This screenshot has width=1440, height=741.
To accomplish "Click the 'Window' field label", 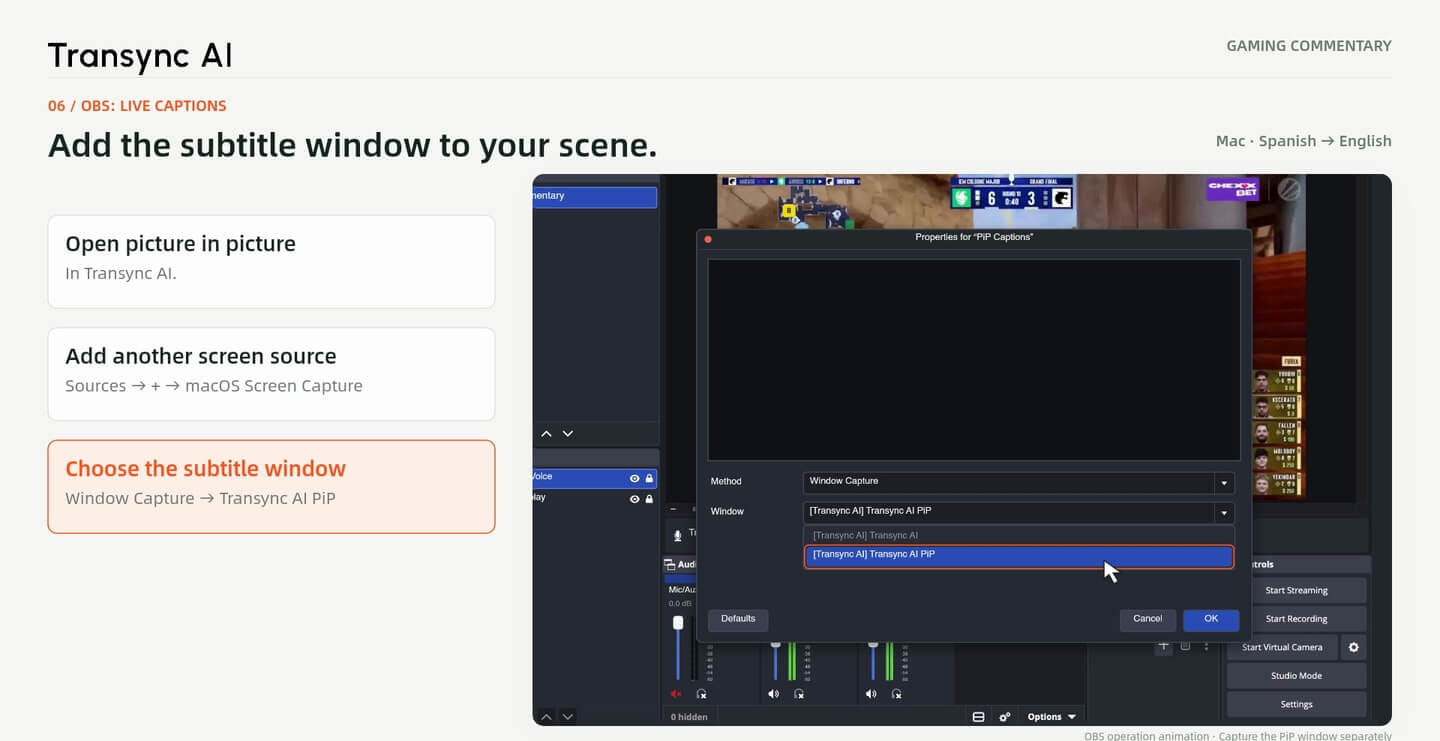I will tap(727, 512).
